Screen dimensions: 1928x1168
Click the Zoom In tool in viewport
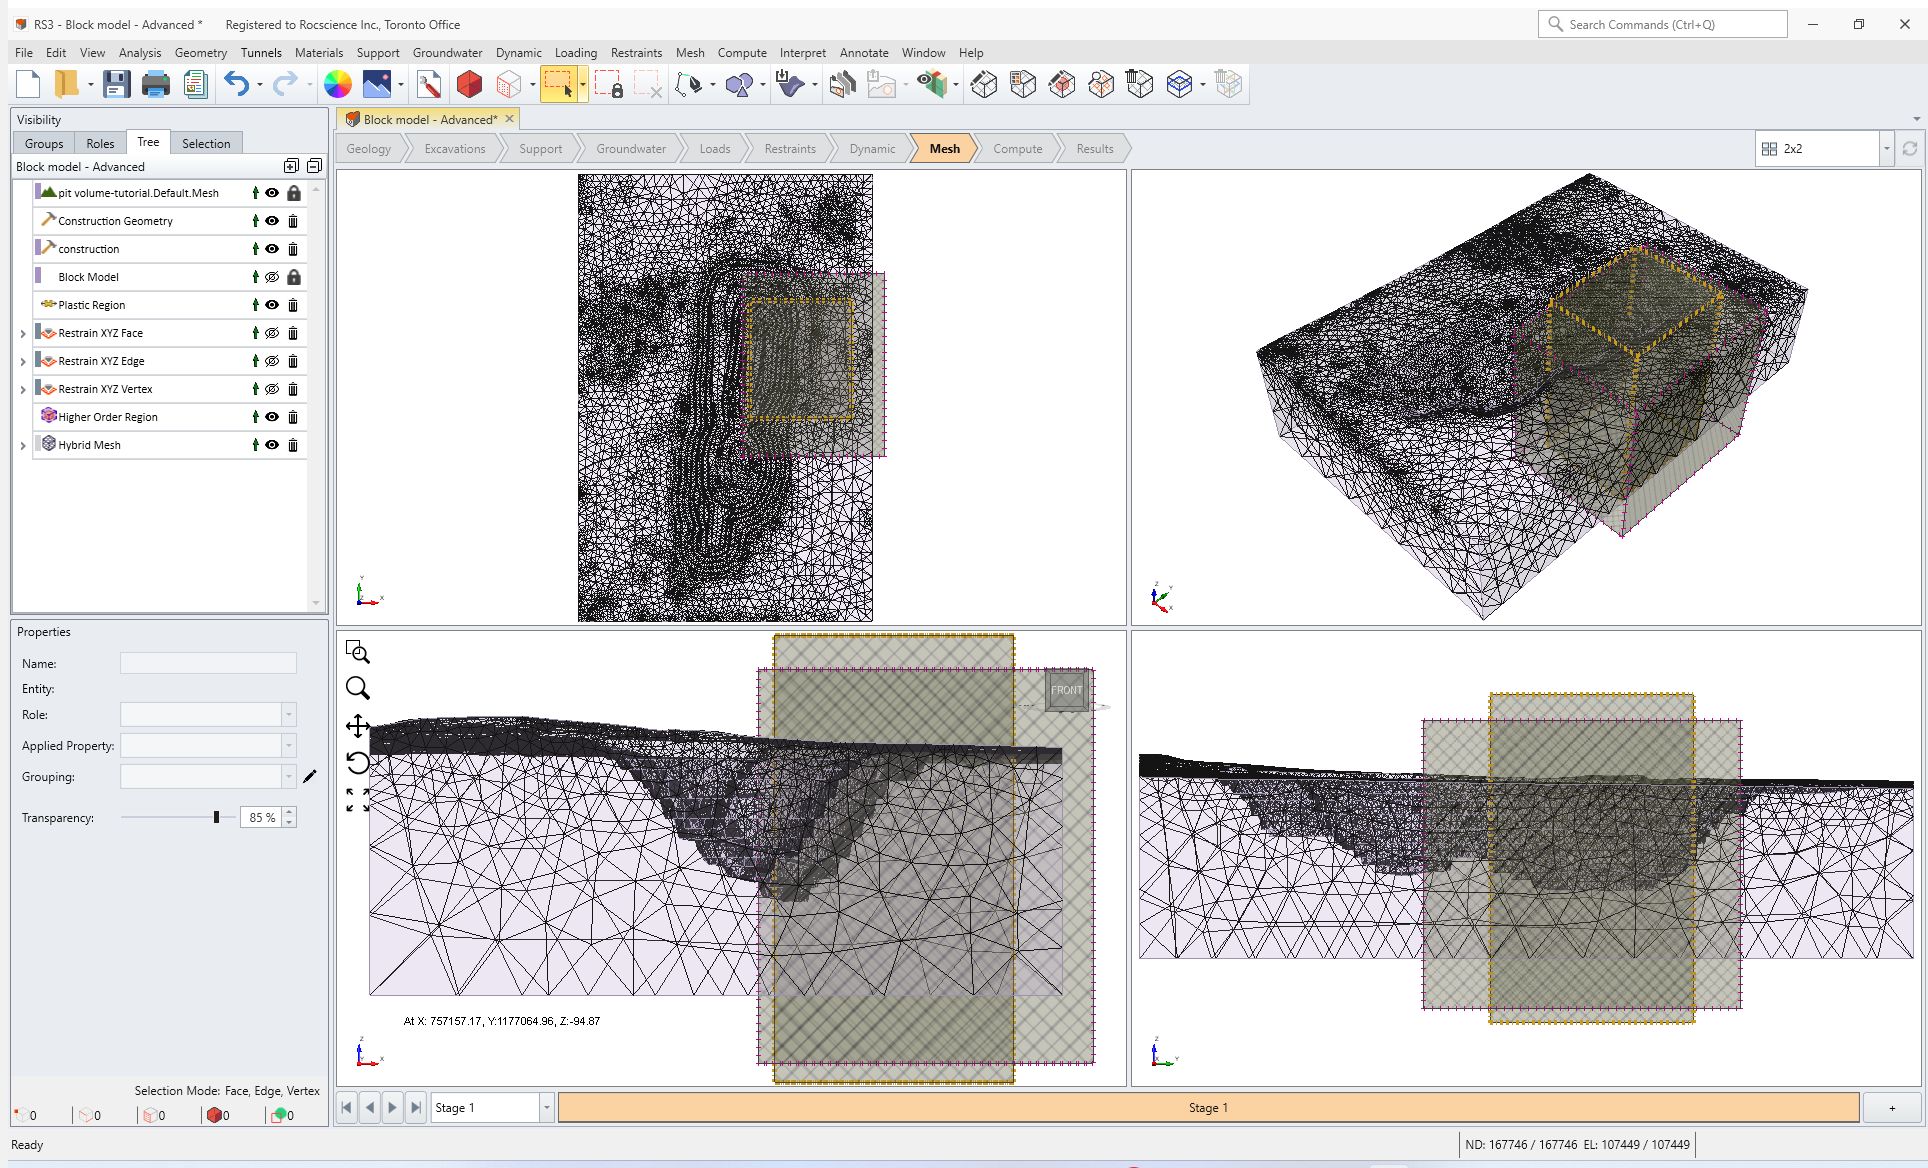(x=358, y=689)
